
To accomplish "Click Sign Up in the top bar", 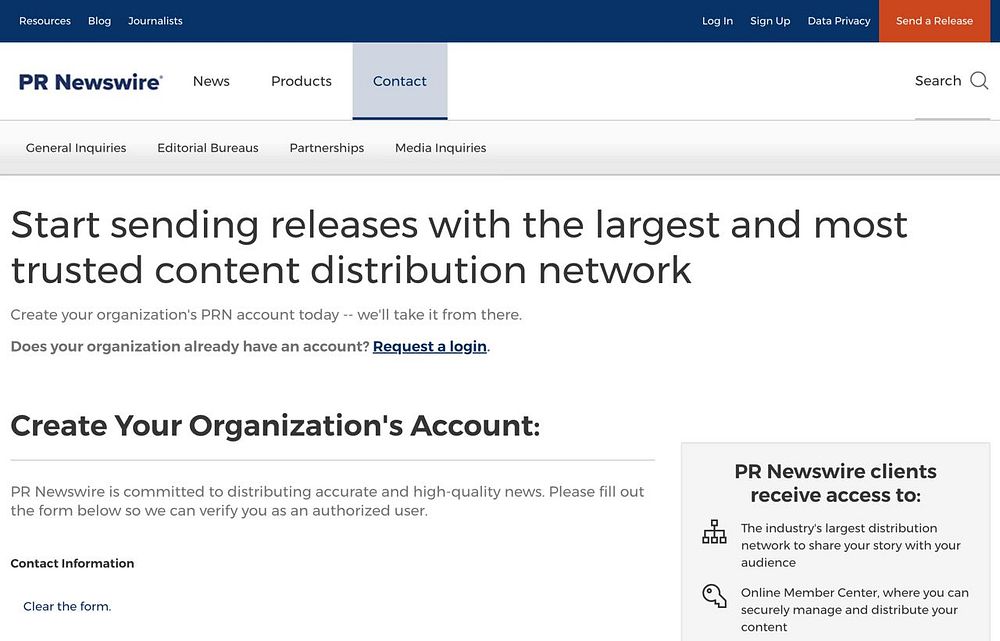I will pyautogui.click(x=770, y=21).
